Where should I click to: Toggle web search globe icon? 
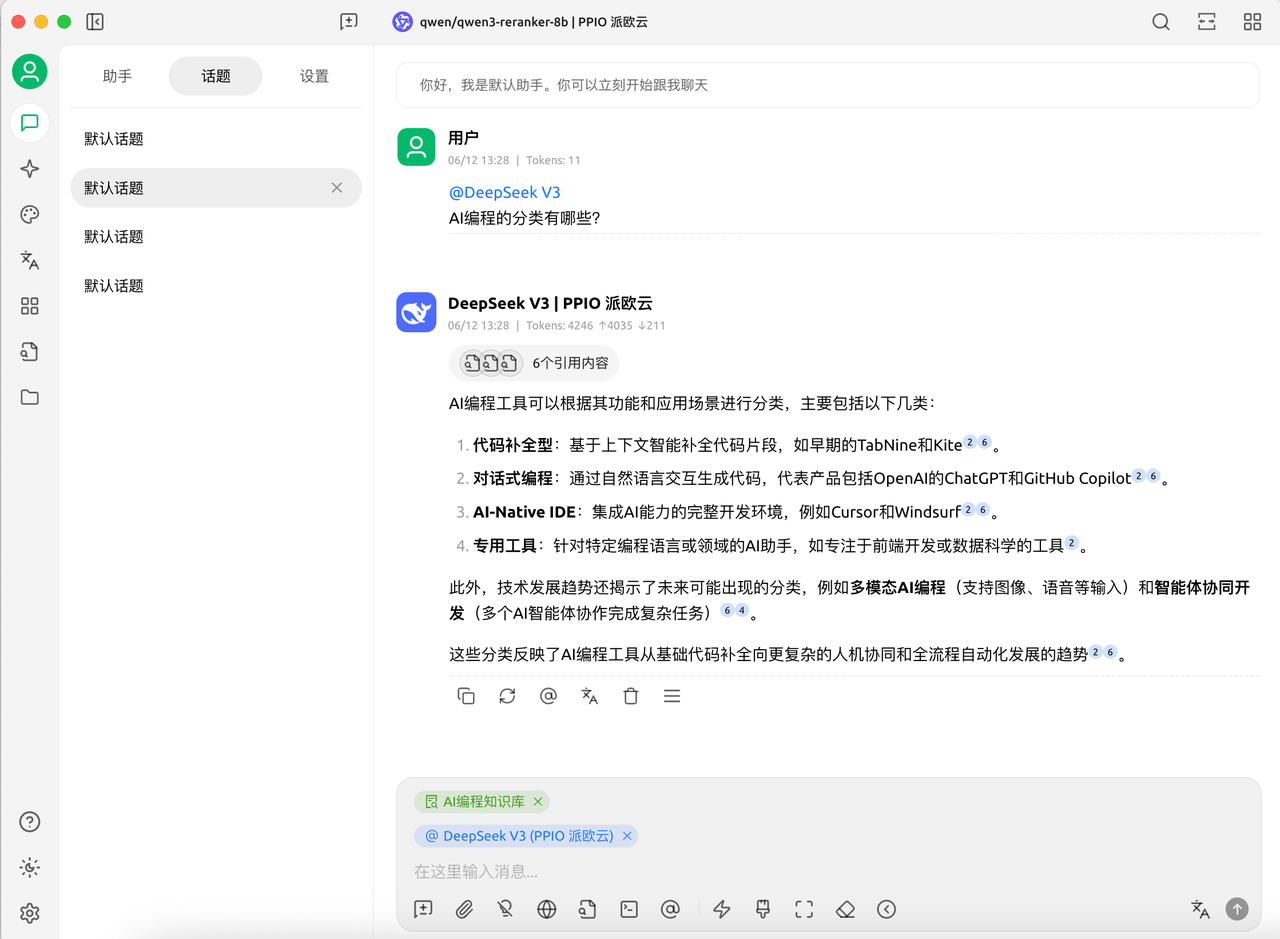click(x=546, y=909)
